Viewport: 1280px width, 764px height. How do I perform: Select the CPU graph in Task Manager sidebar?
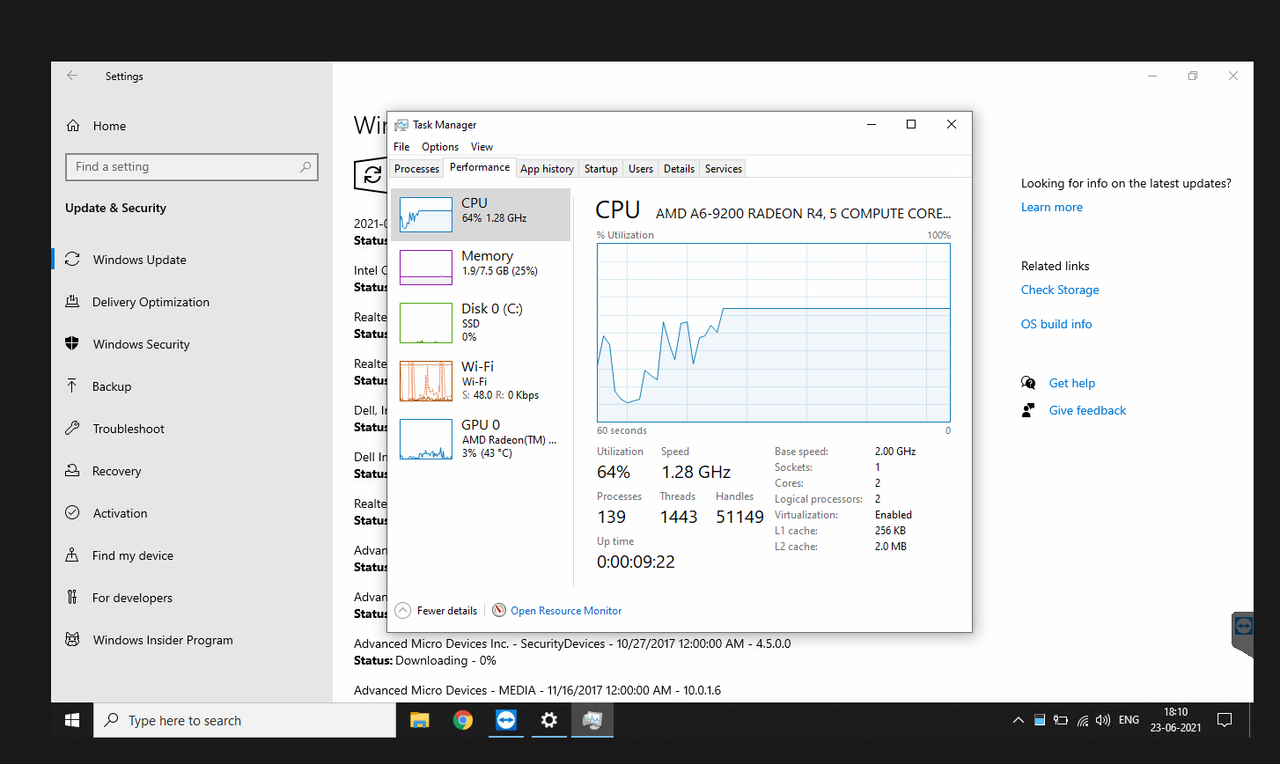point(480,213)
